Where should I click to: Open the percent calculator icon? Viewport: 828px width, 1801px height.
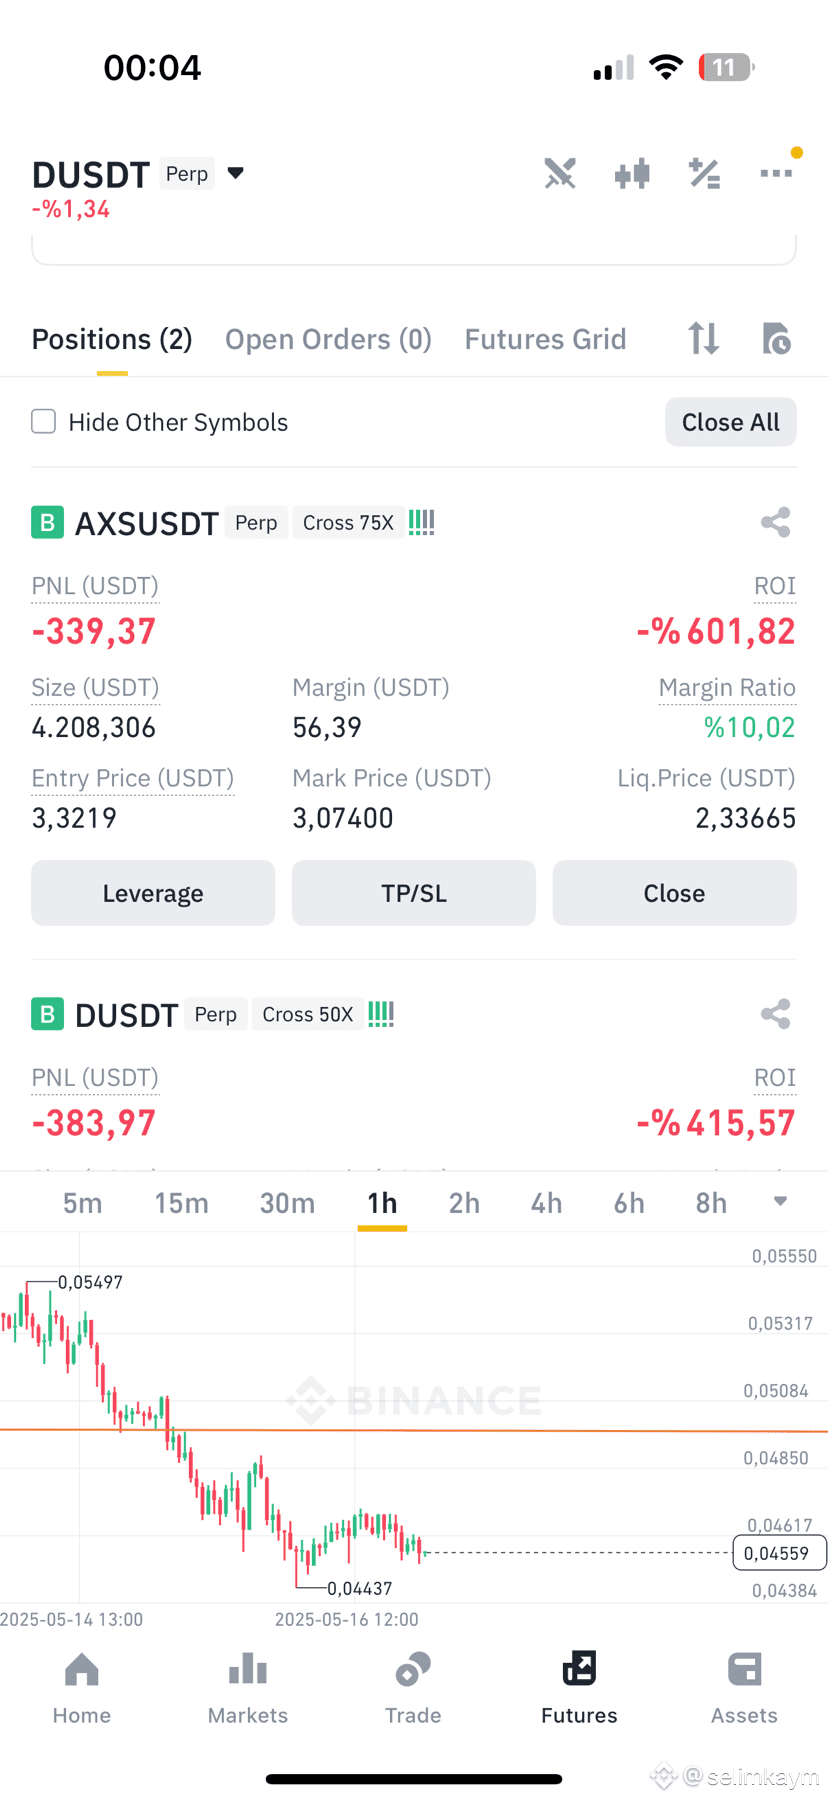[704, 174]
